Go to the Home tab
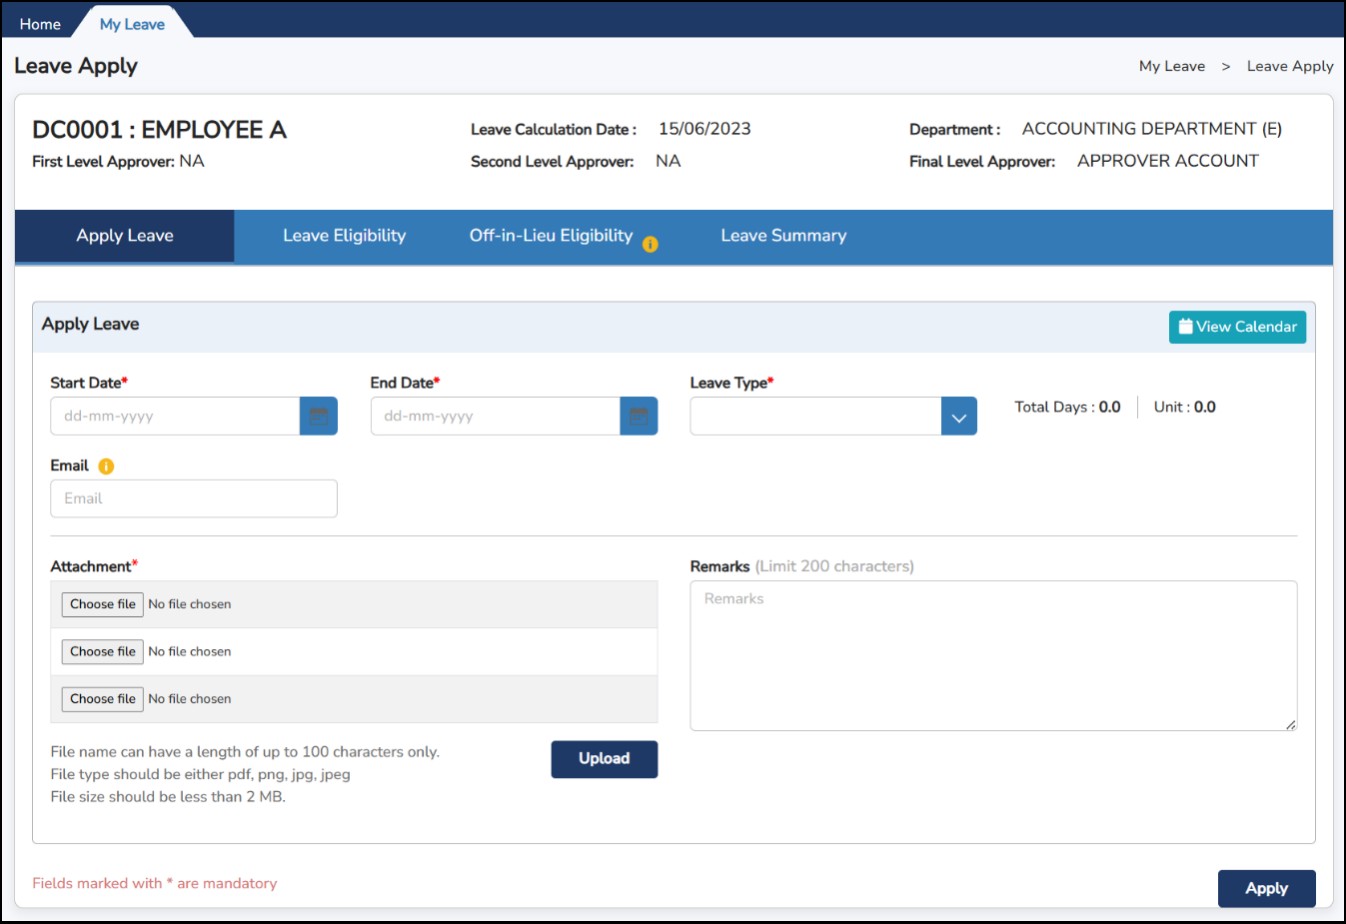 40,24
